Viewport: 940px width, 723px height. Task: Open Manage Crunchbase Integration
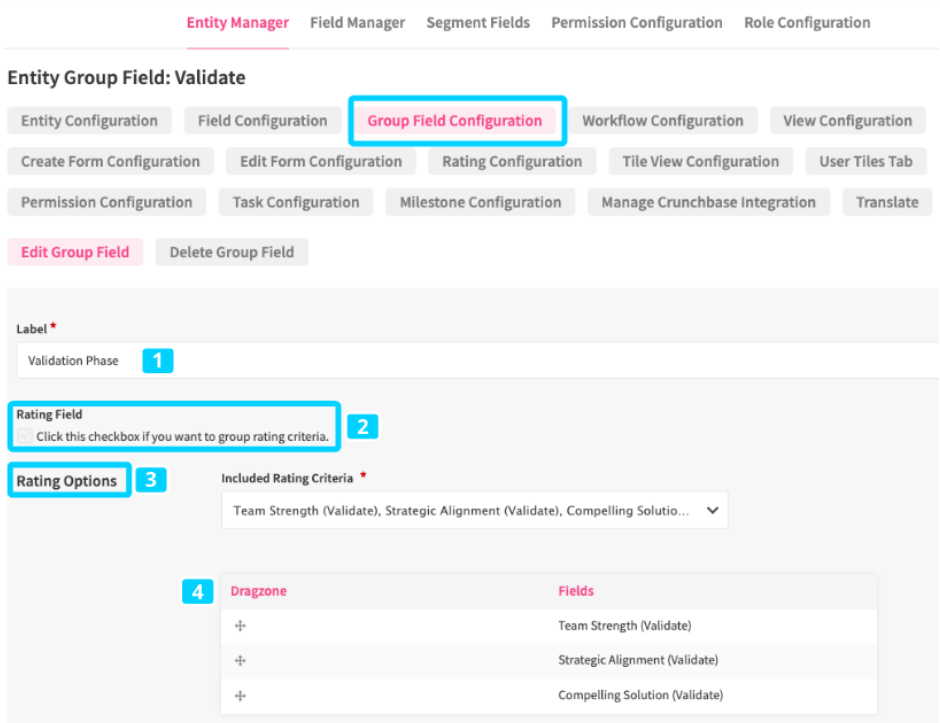708,202
